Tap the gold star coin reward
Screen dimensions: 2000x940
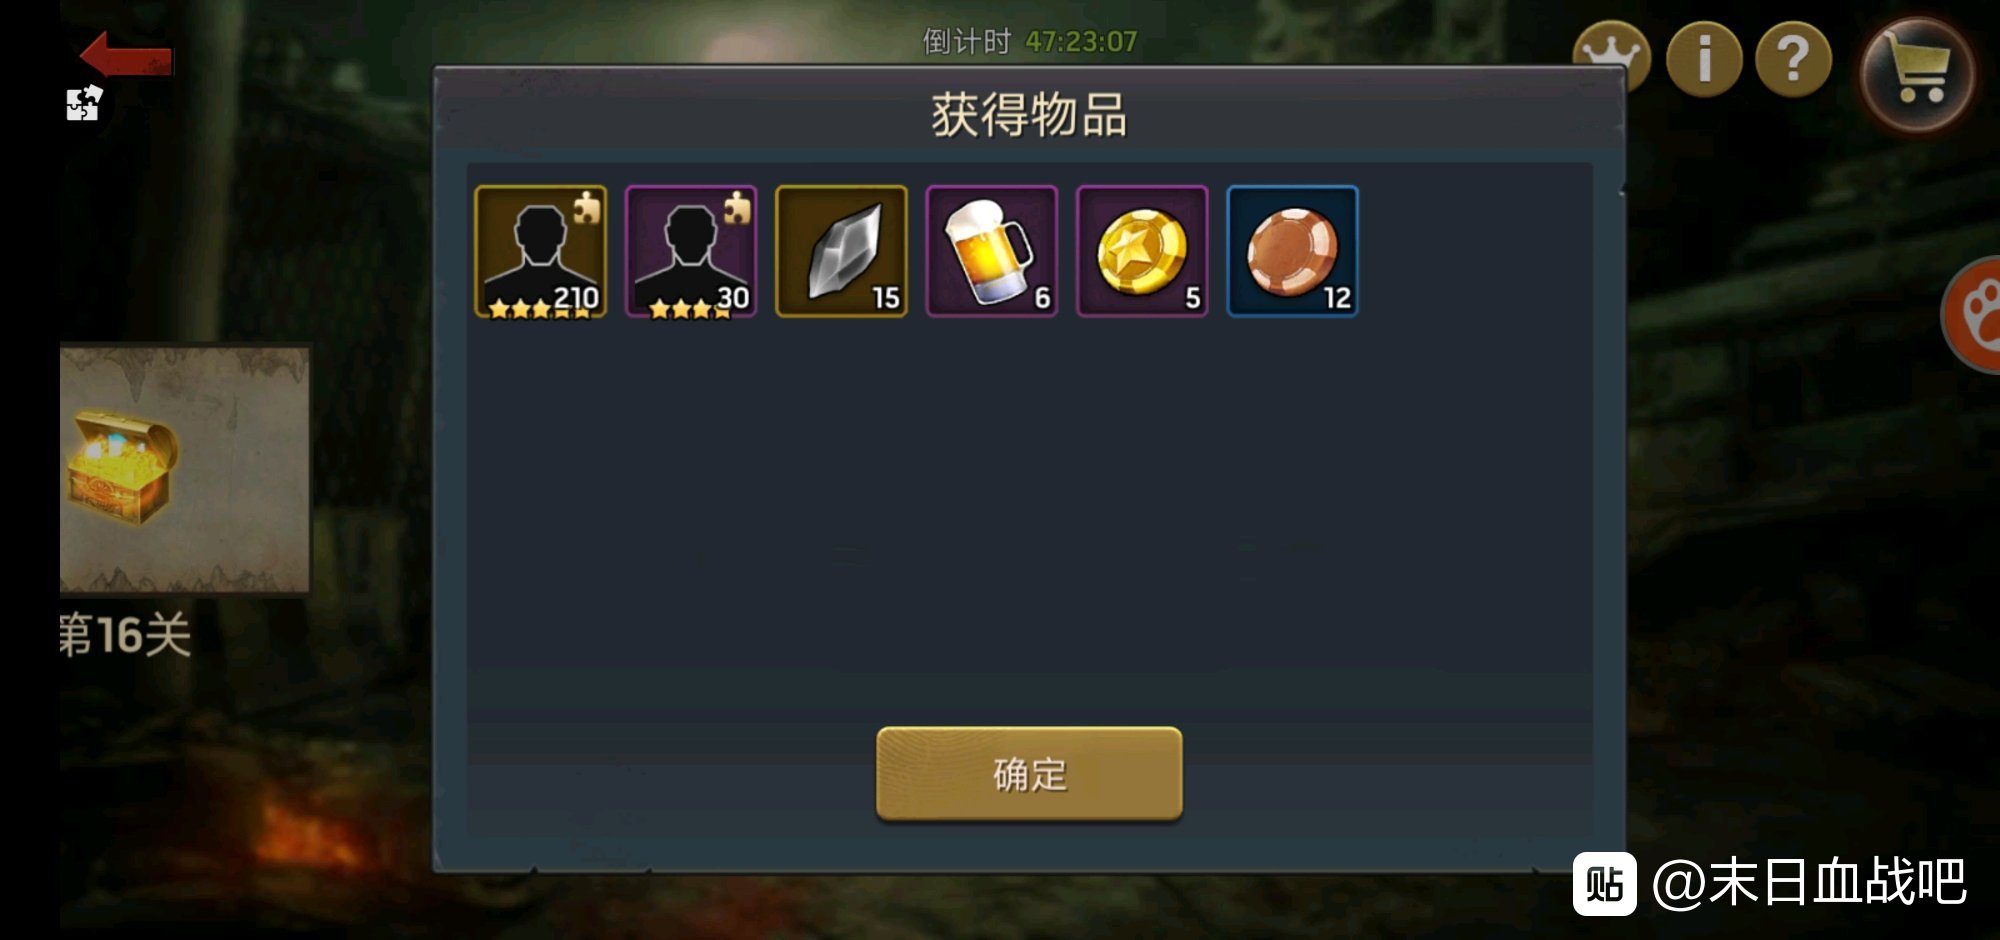[x=1142, y=251]
